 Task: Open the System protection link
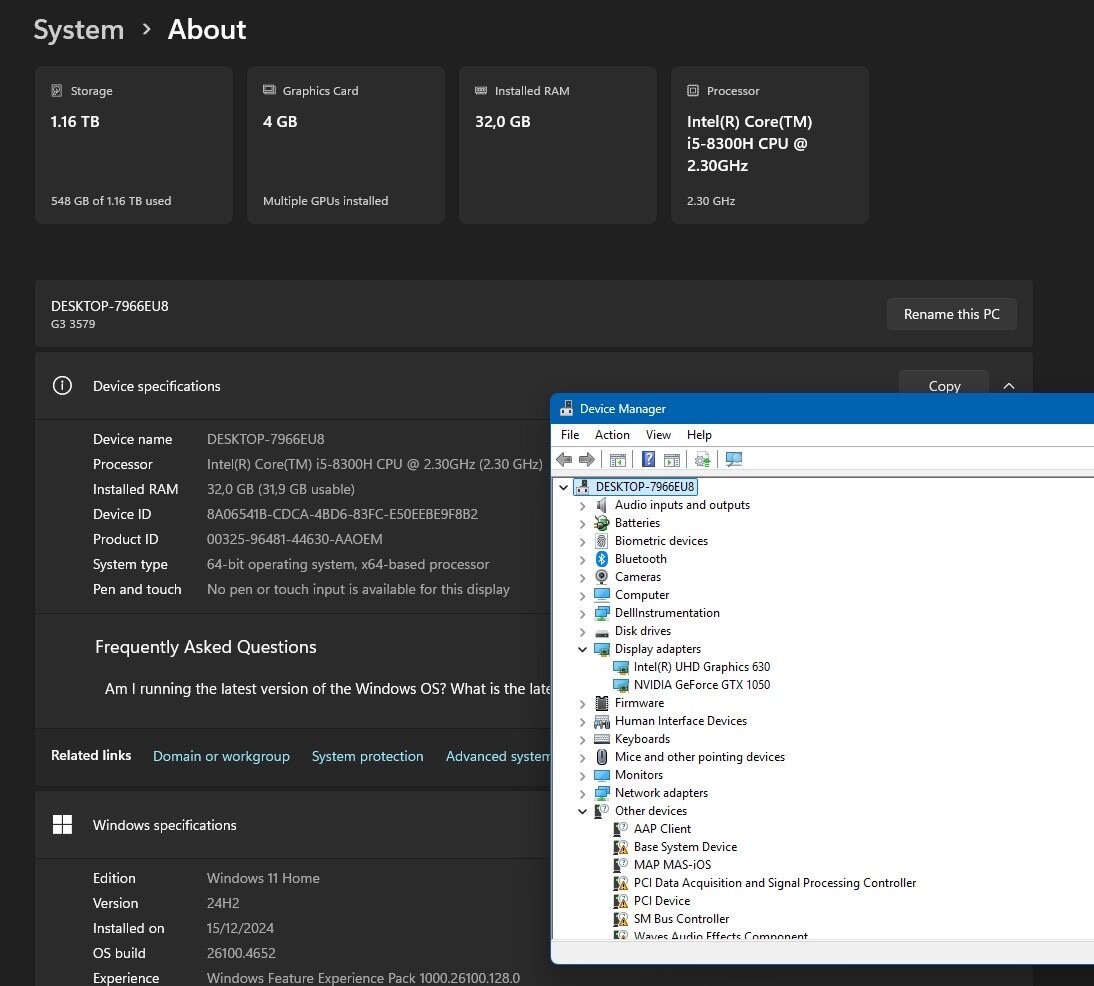(368, 756)
